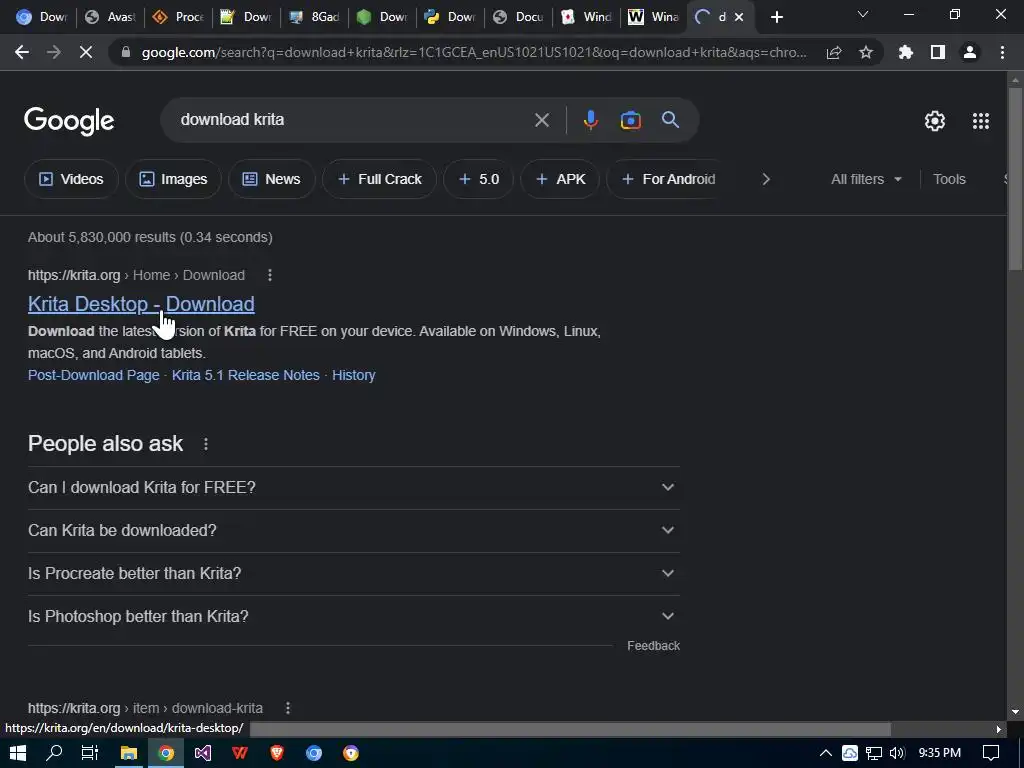Filter results by Videos
Viewport: 1024px width, 768px height.
[71, 179]
